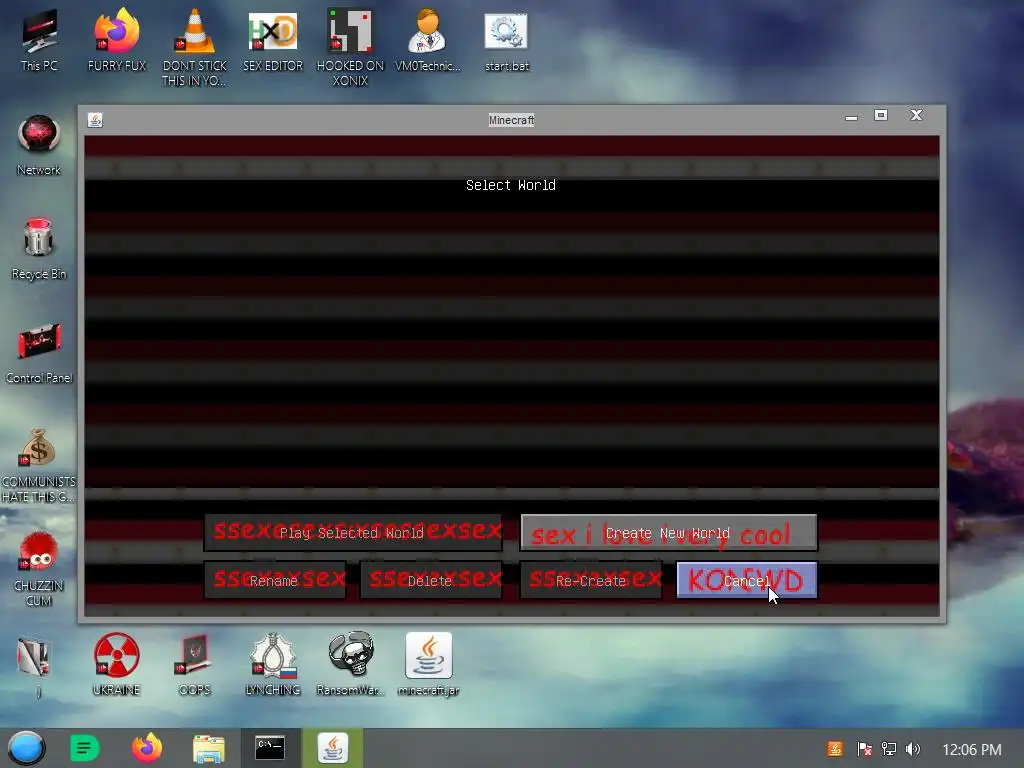Click the network status tray icon
Viewport: 1024px width, 768px height.
coord(889,749)
